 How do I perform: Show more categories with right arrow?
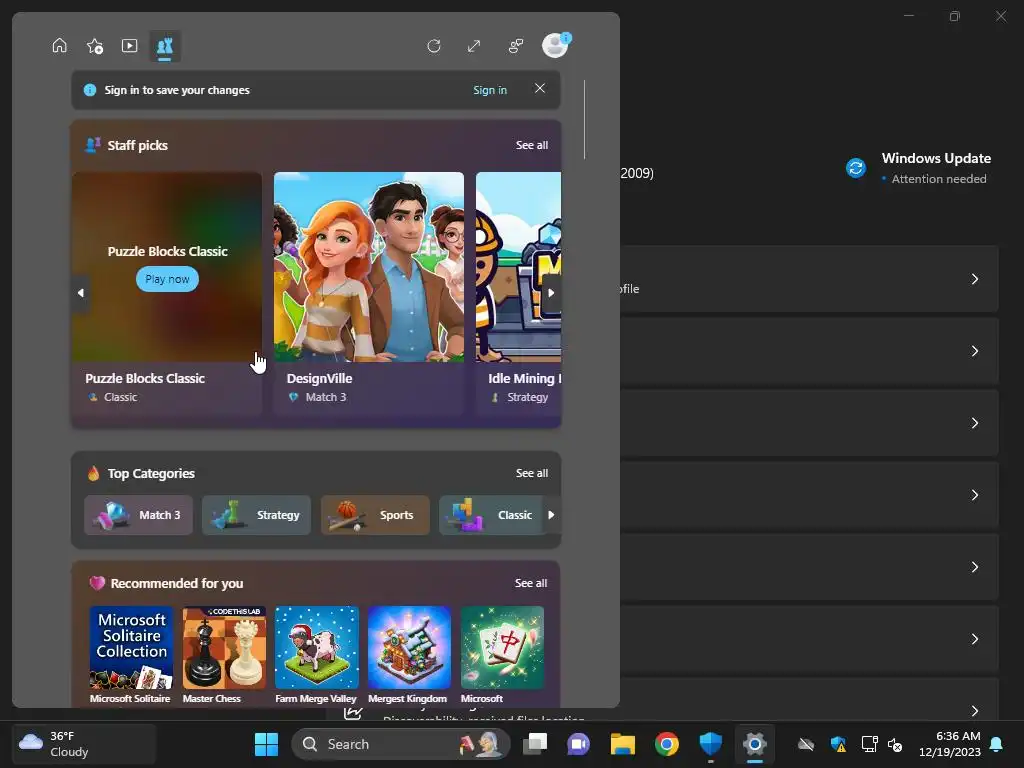pyautogui.click(x=551, y=515)
